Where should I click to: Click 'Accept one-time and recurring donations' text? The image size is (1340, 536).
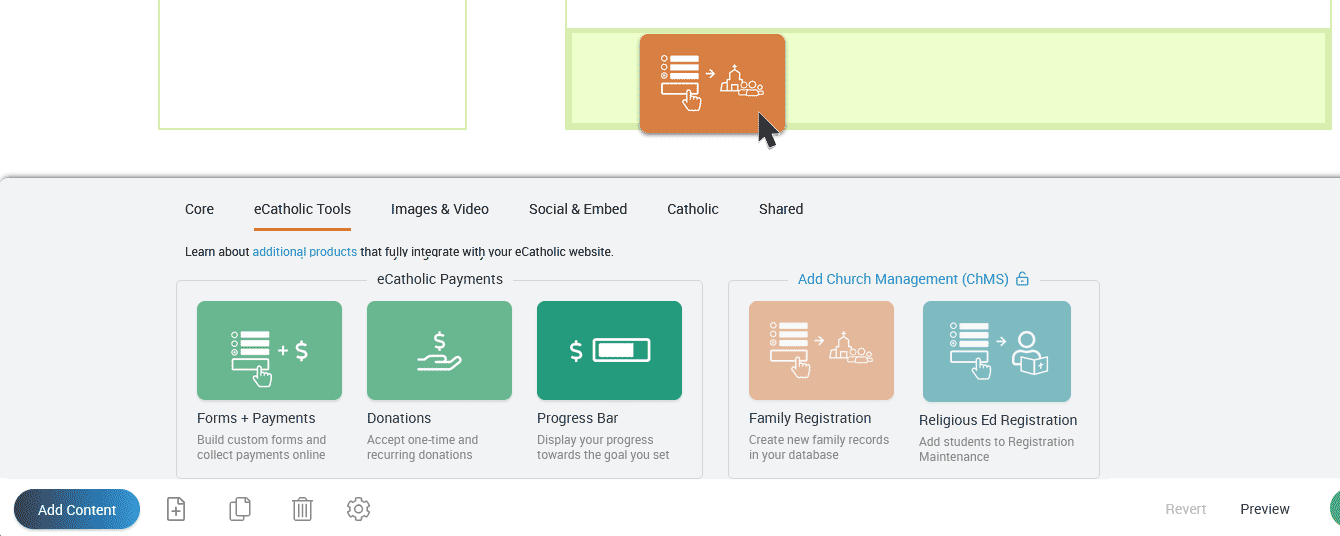pos(423,447)
